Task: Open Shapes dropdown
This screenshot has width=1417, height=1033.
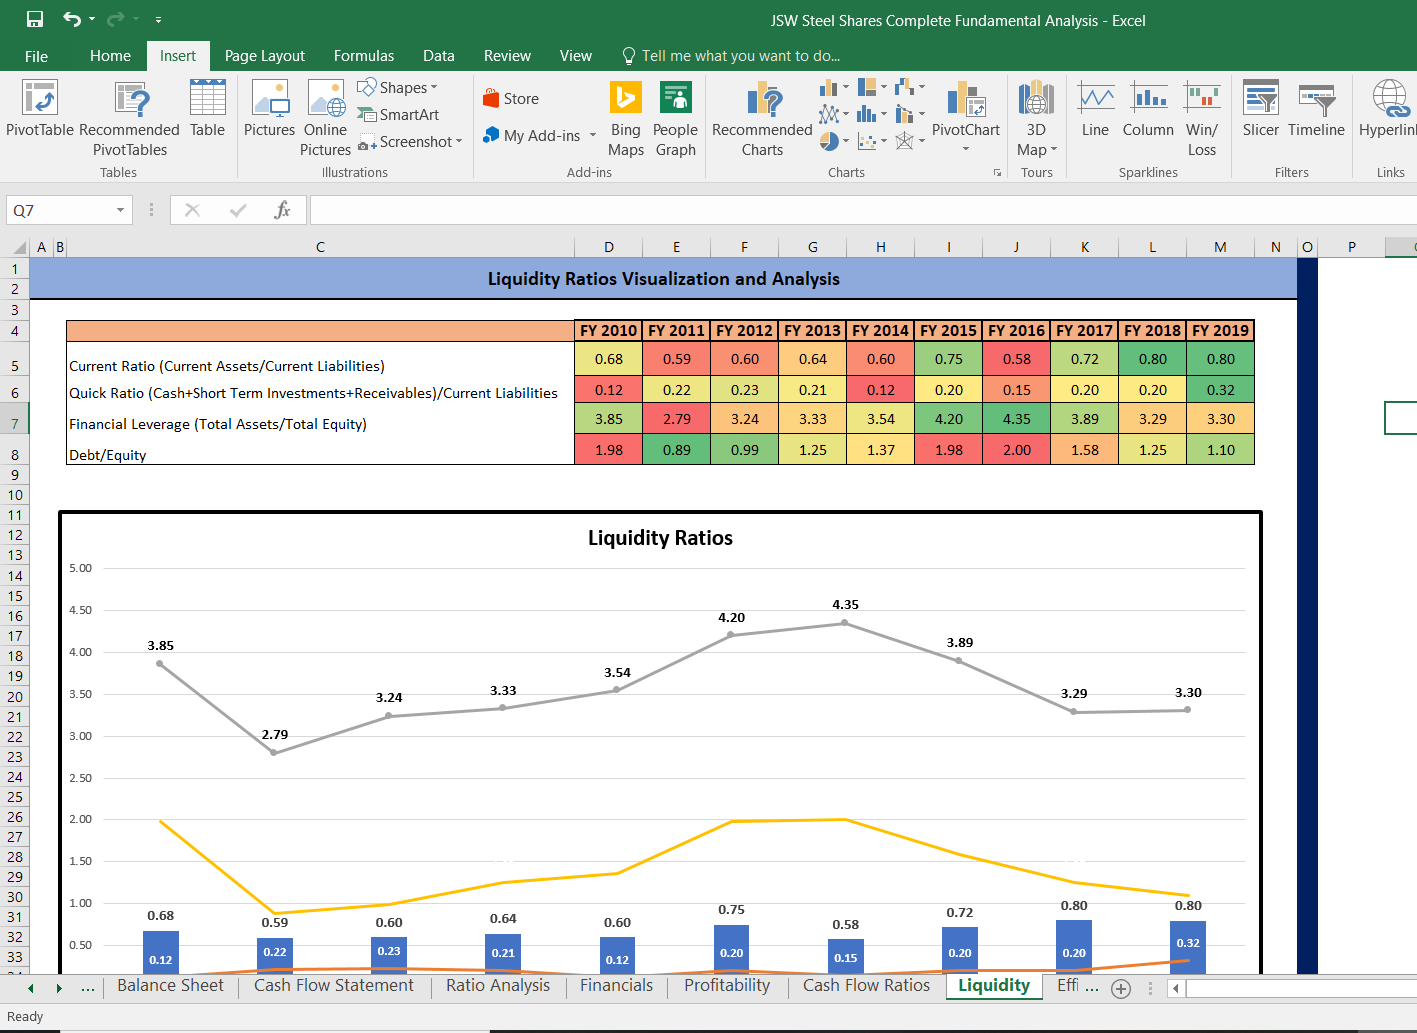Action: (x=398, y=88)
